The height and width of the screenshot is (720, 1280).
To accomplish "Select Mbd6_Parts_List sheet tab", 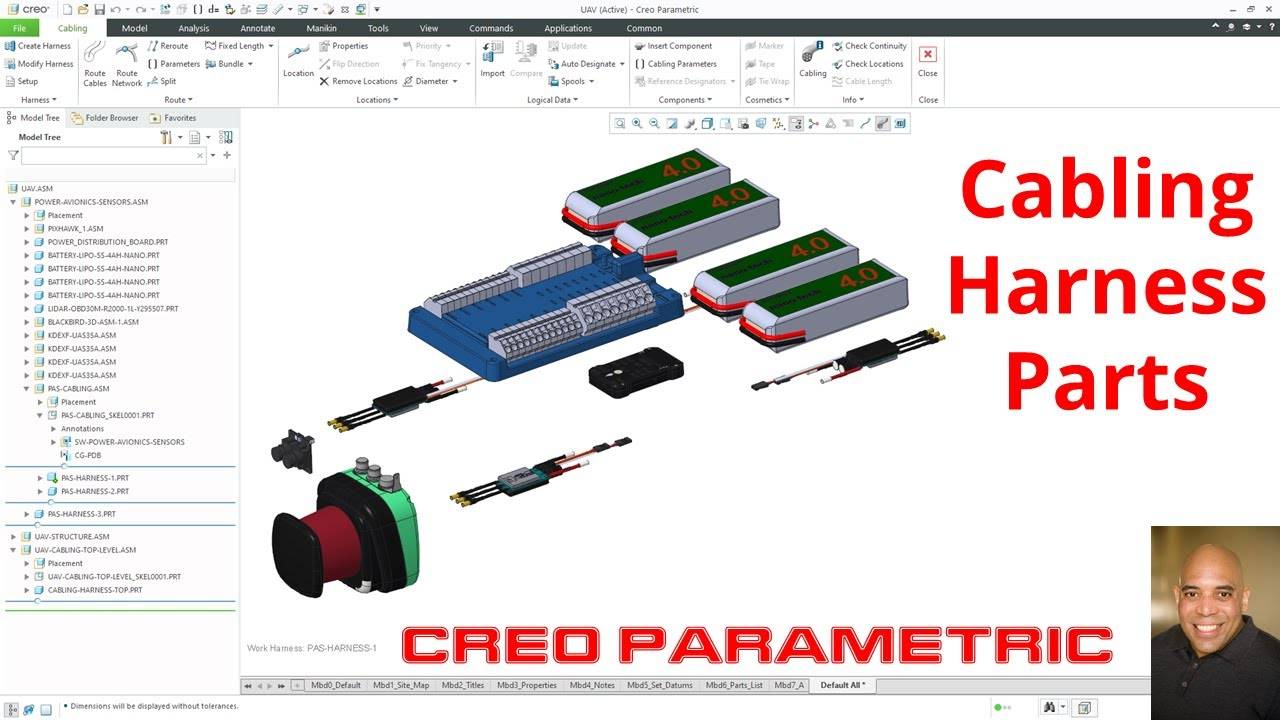I will [734, 685].
